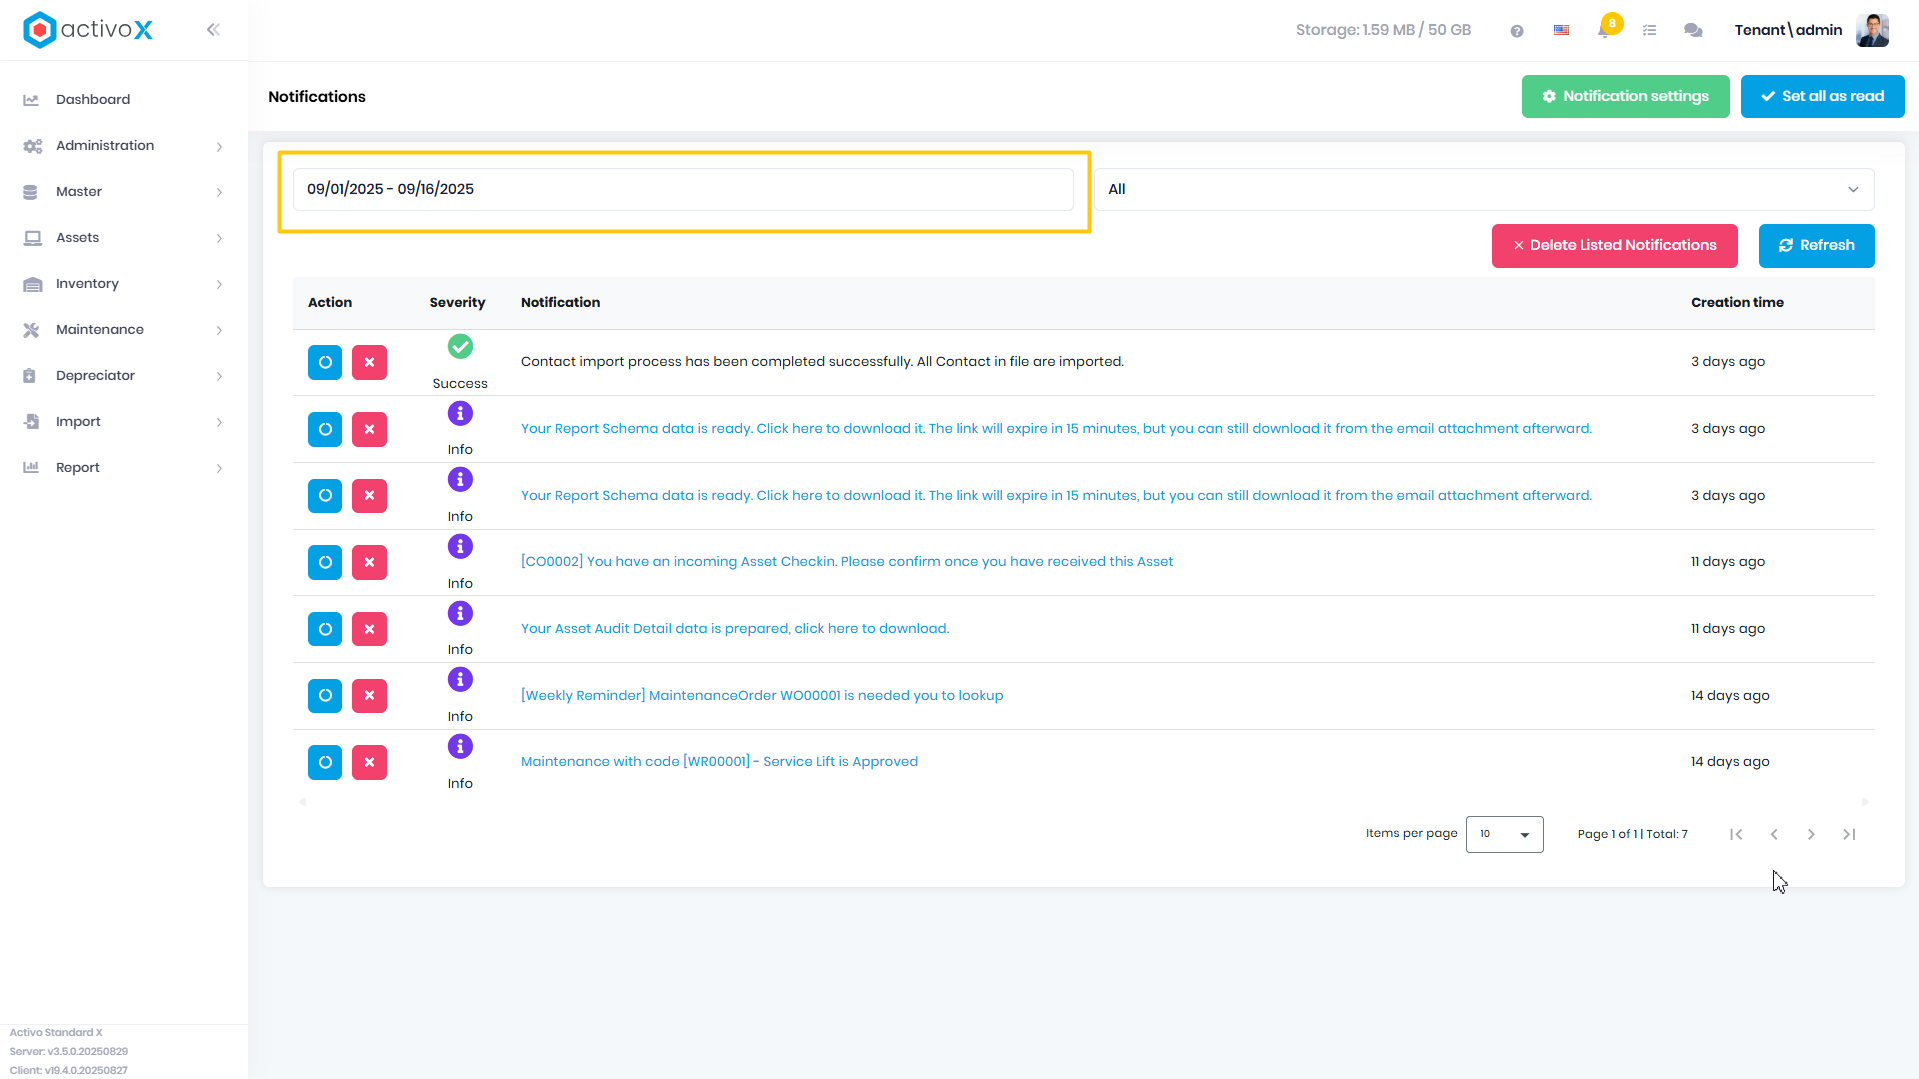The width and height of the screenshot is (1919, 1079).
Task: Open the notification bell with badge
Action: [1606, 28]
